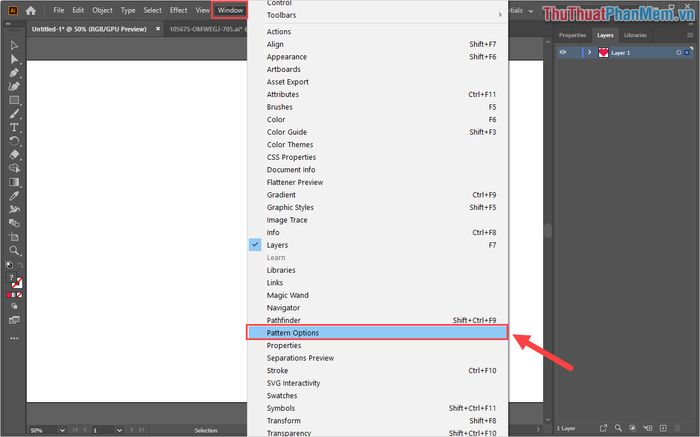The image size is (700, 437).
Task: Choose Pattern Options from Window menu
Action: pyautogui.click(x=292, y=333)
